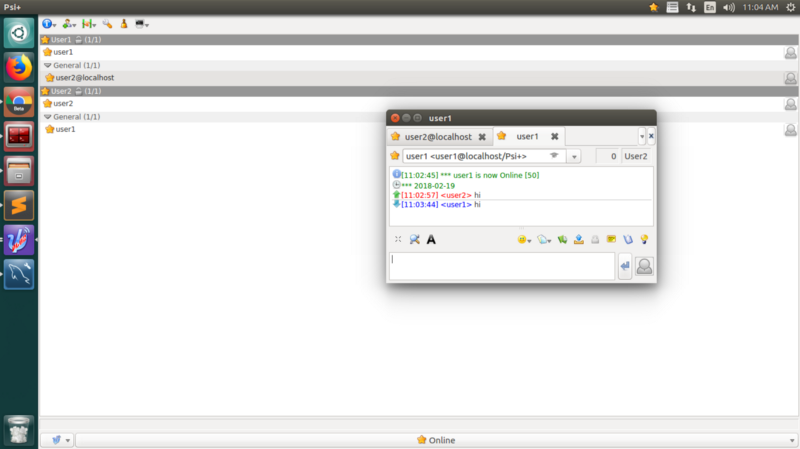Switch to the user2@localhost chat tab
The image size is (800, 449).
coord(439,136)
